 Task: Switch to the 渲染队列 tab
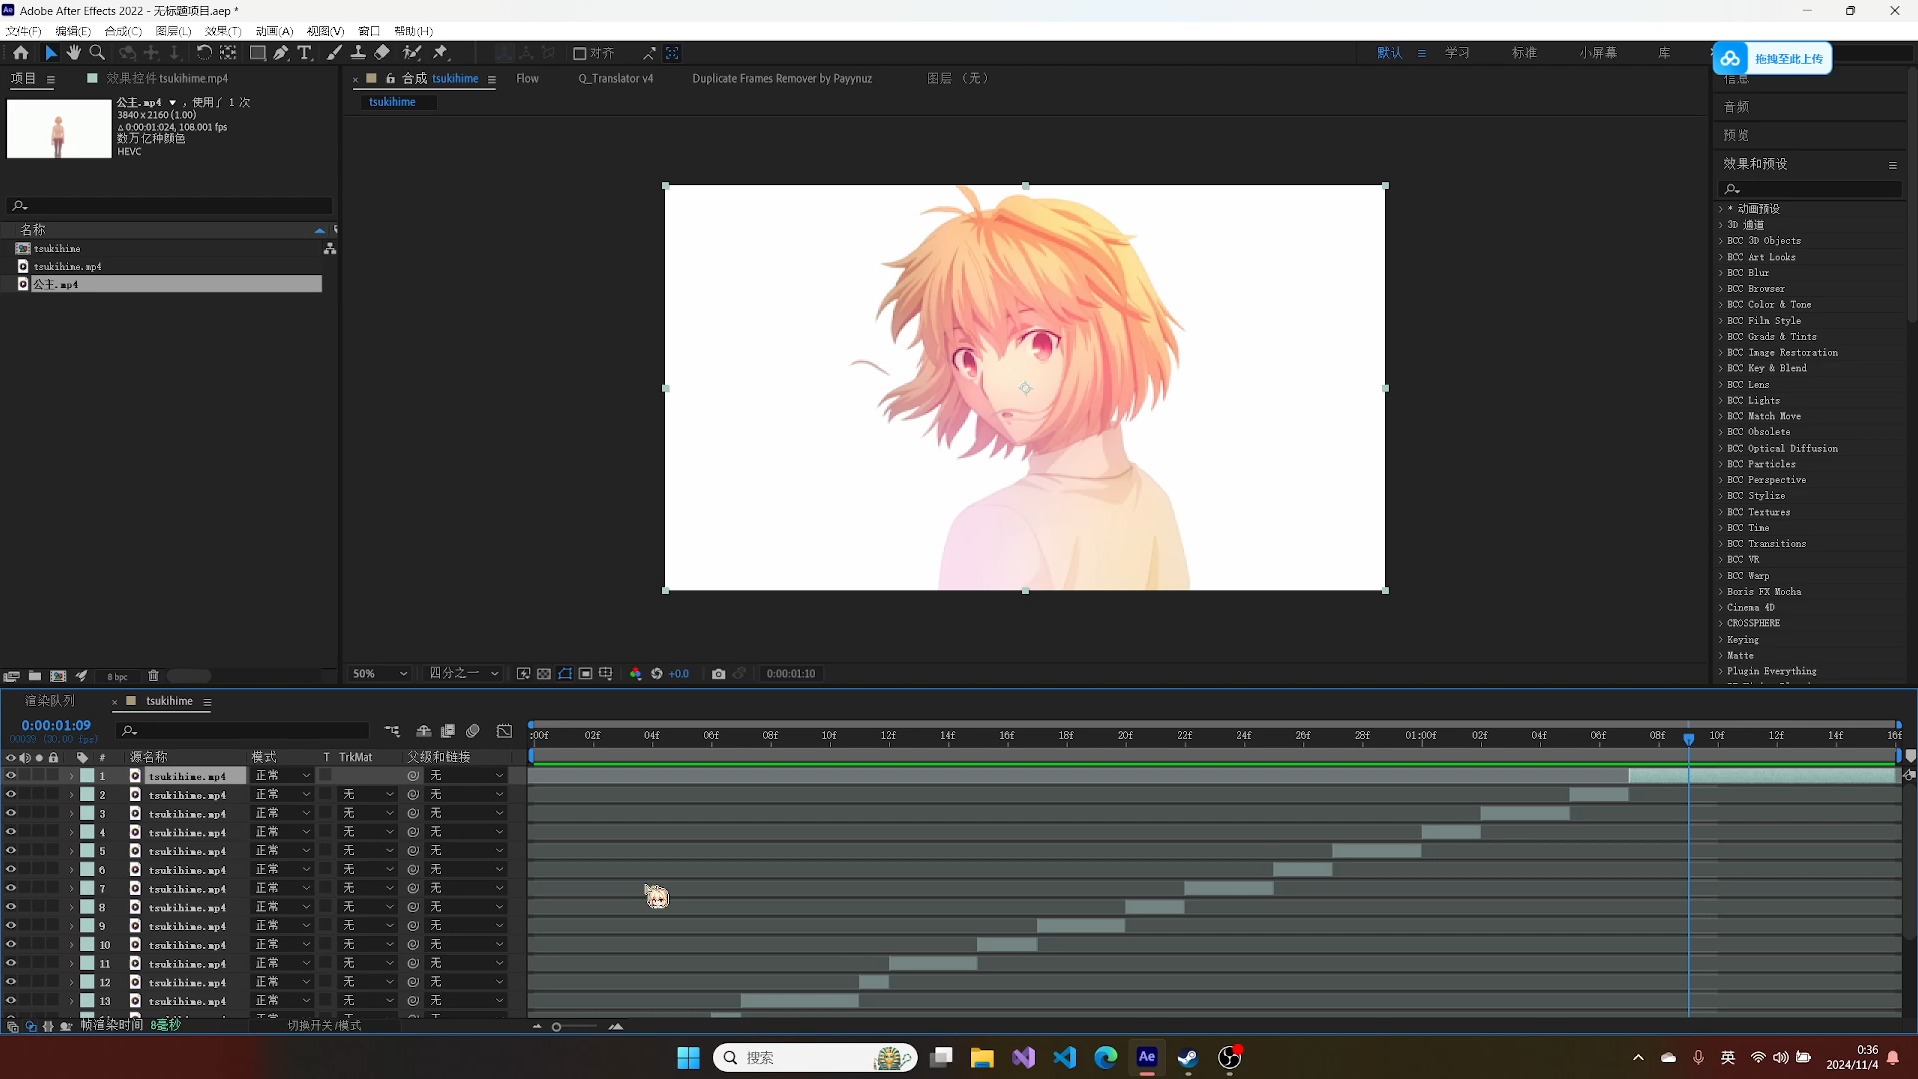[x=50, y=701]
